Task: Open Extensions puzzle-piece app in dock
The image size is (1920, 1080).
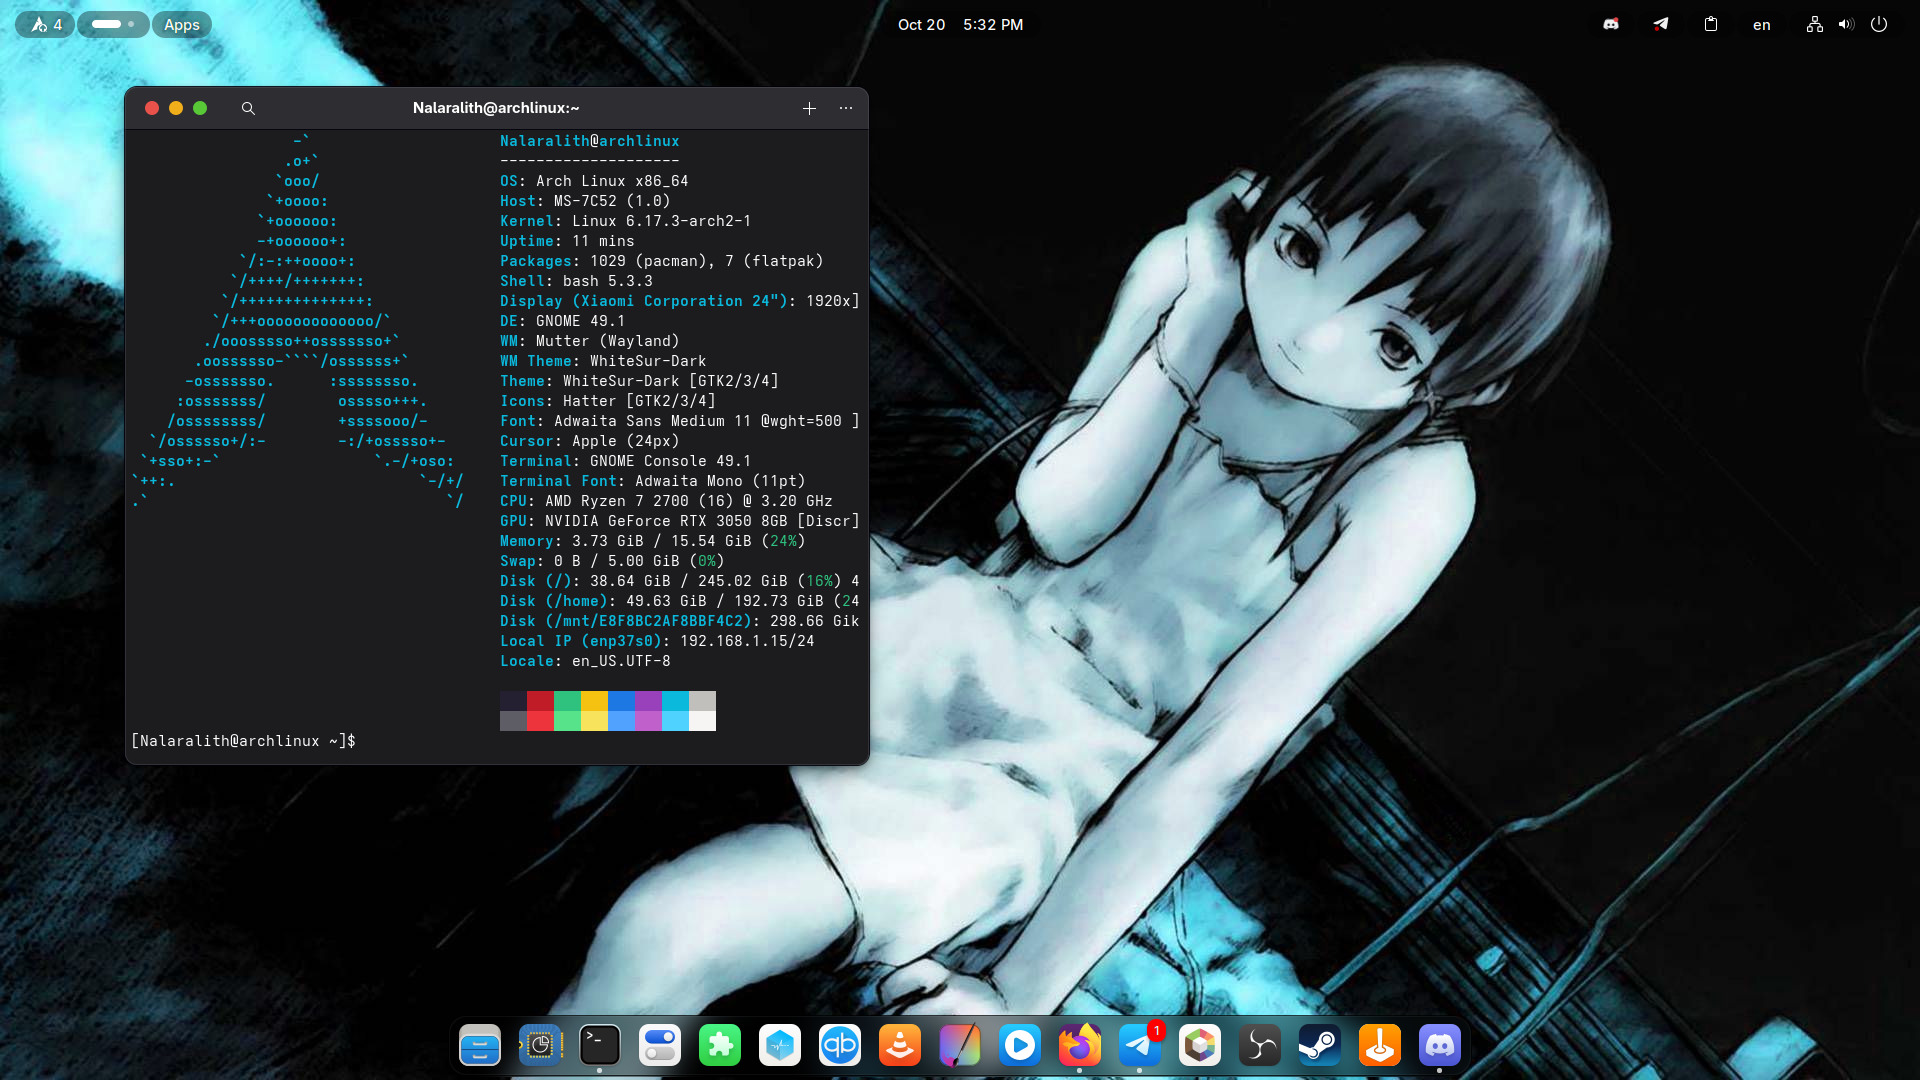Action: click(x=719, y=1046)
